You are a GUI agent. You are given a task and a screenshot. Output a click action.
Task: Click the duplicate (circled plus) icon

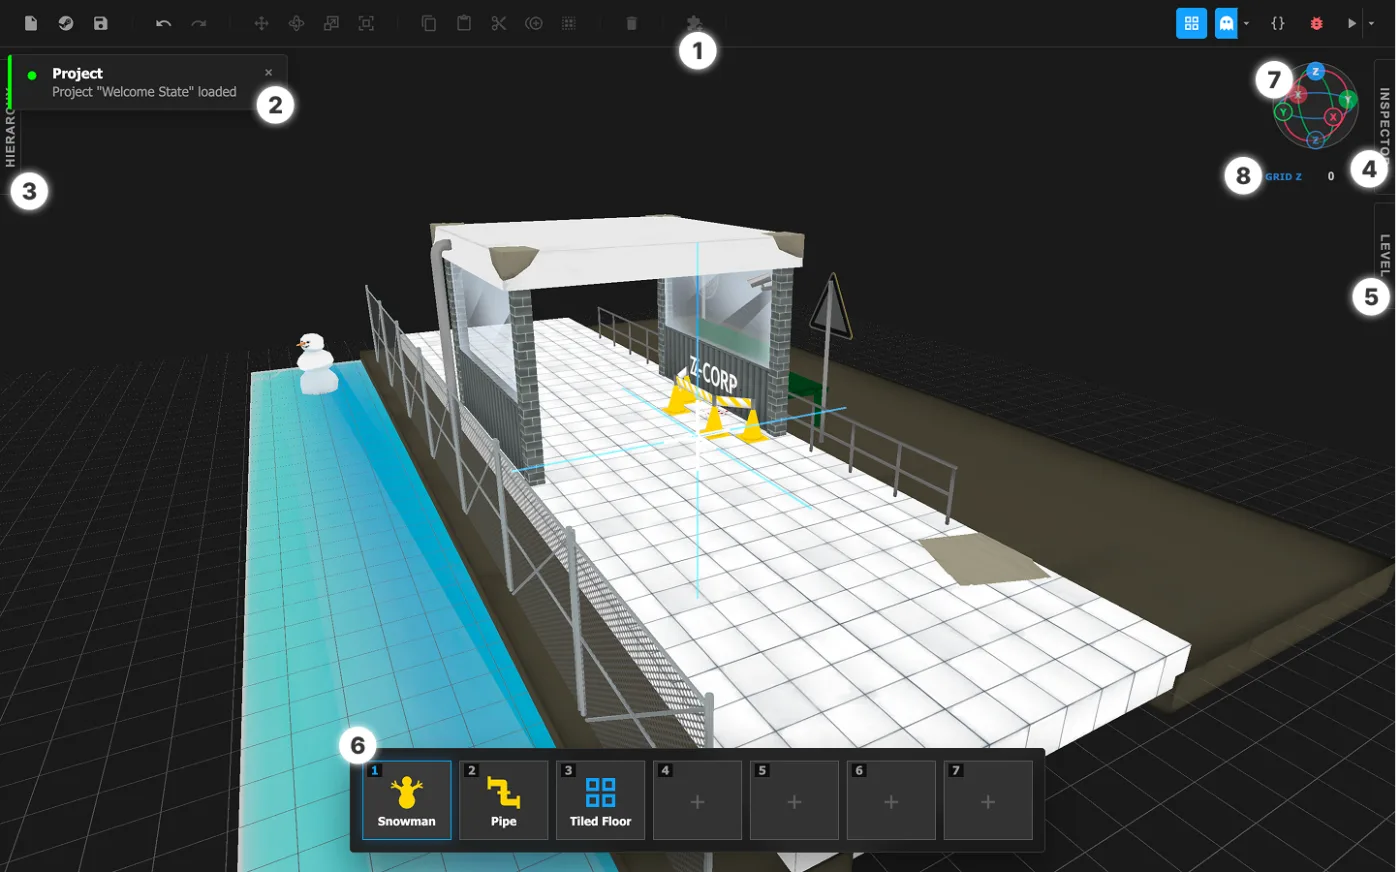[534, 23]
